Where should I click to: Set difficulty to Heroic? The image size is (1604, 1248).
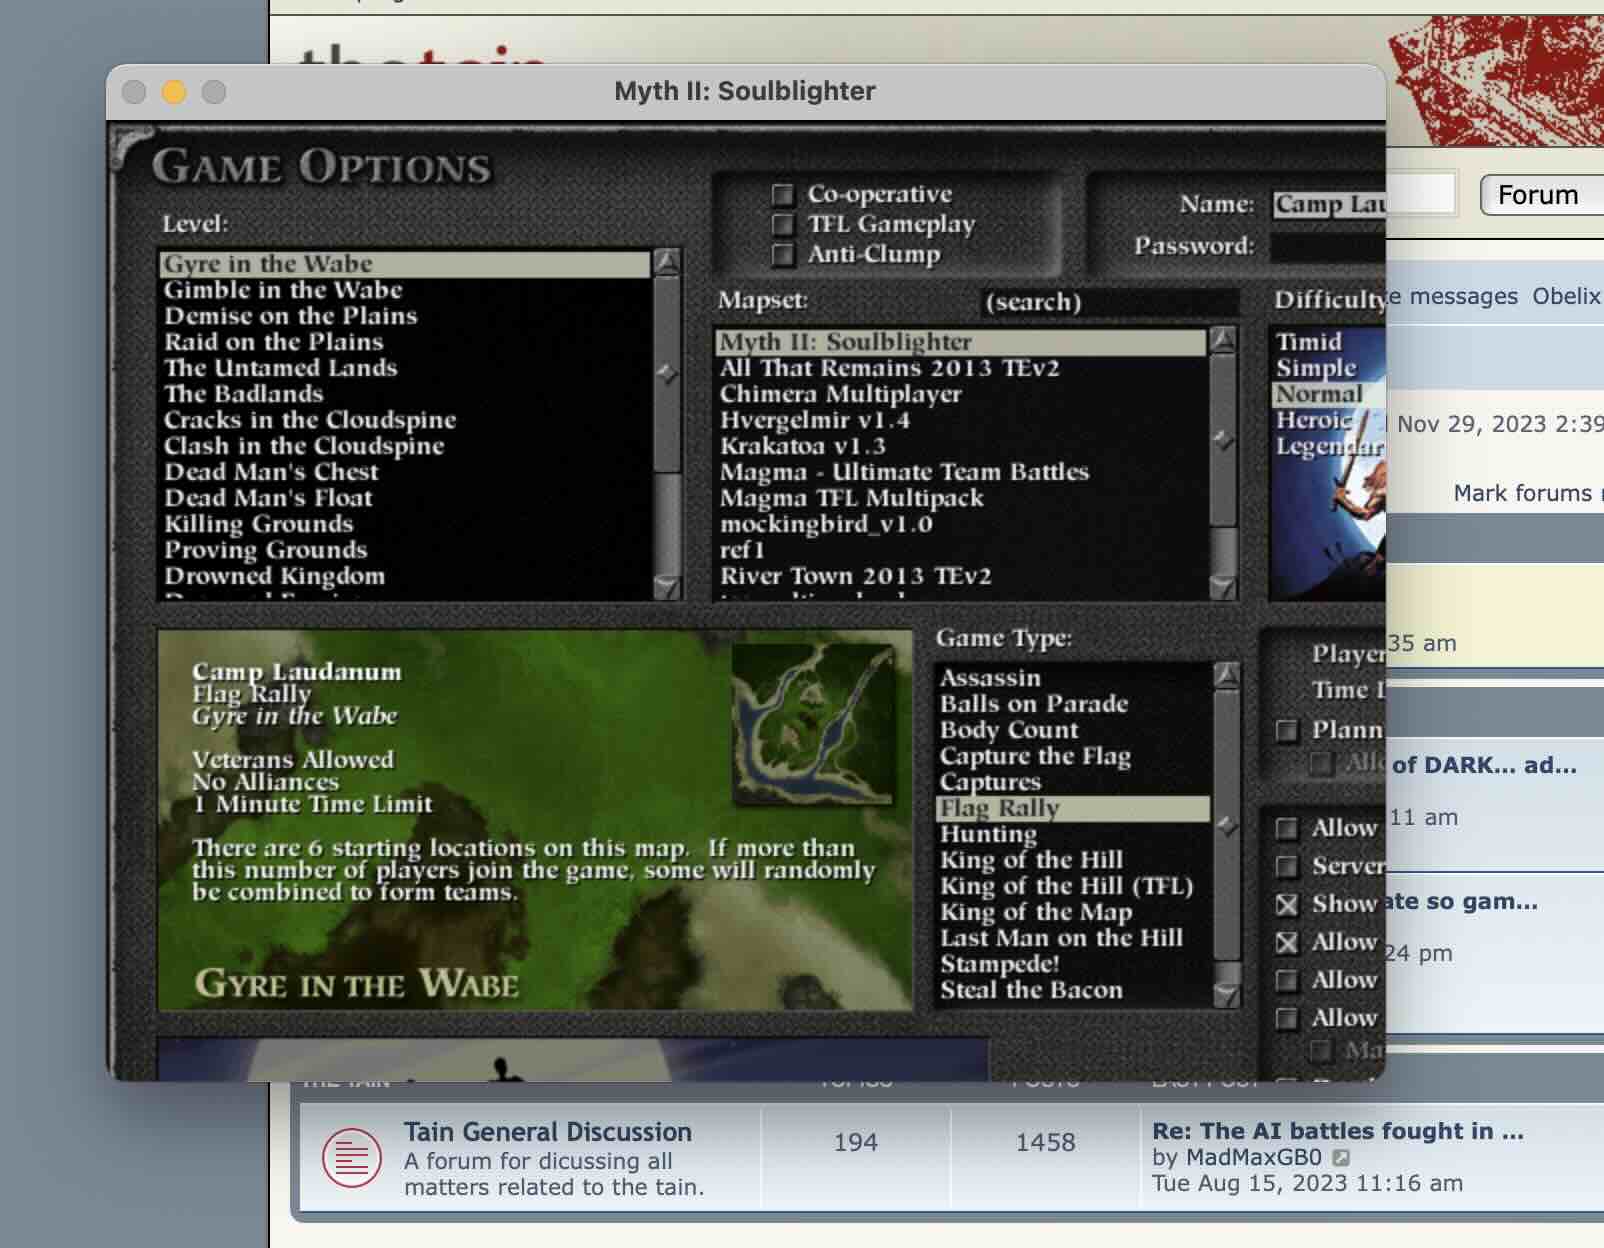pyautogui.click(x=1328, y=420)
